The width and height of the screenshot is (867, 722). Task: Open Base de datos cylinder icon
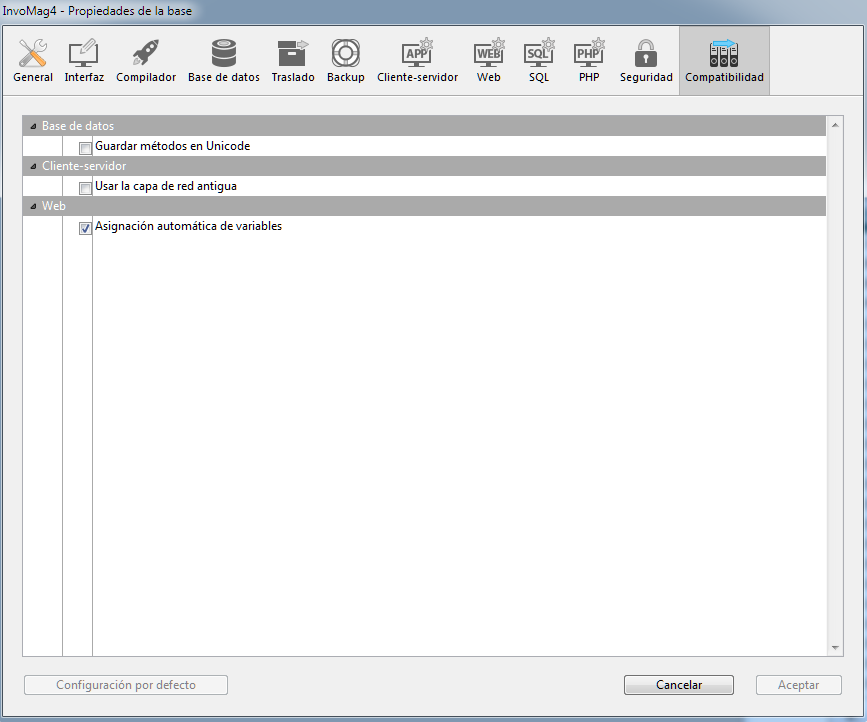point(223,53)
